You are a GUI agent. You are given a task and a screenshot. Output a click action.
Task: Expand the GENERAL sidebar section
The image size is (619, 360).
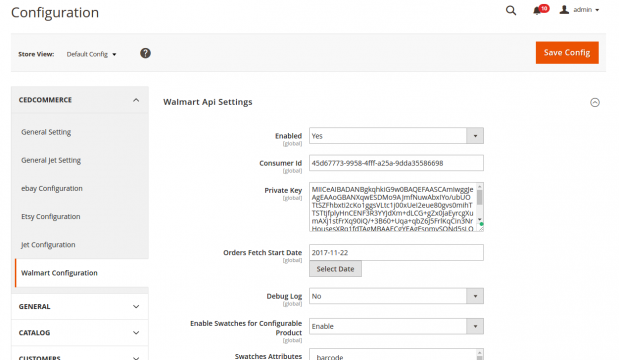pos(80,307)
